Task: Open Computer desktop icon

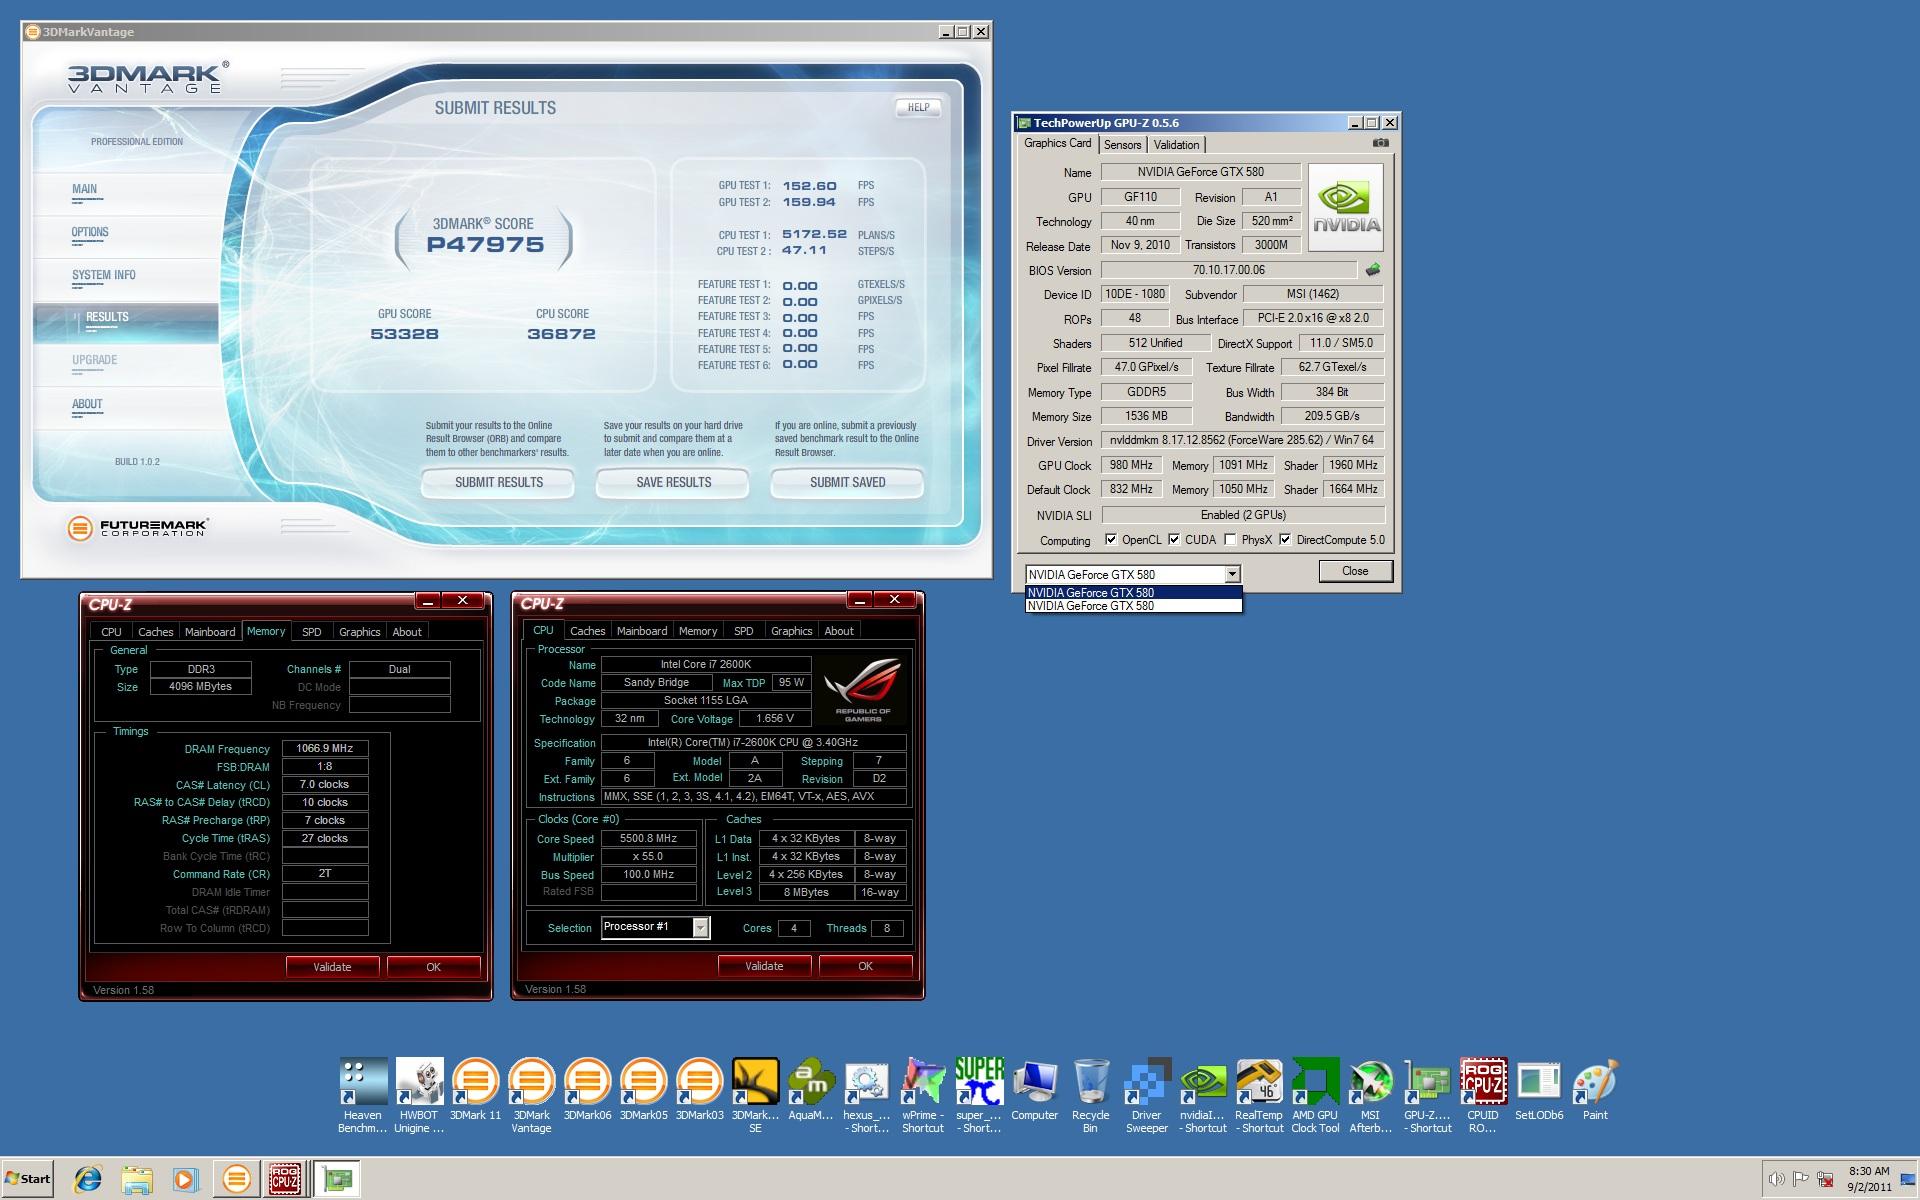Action: point(1034,1090)
